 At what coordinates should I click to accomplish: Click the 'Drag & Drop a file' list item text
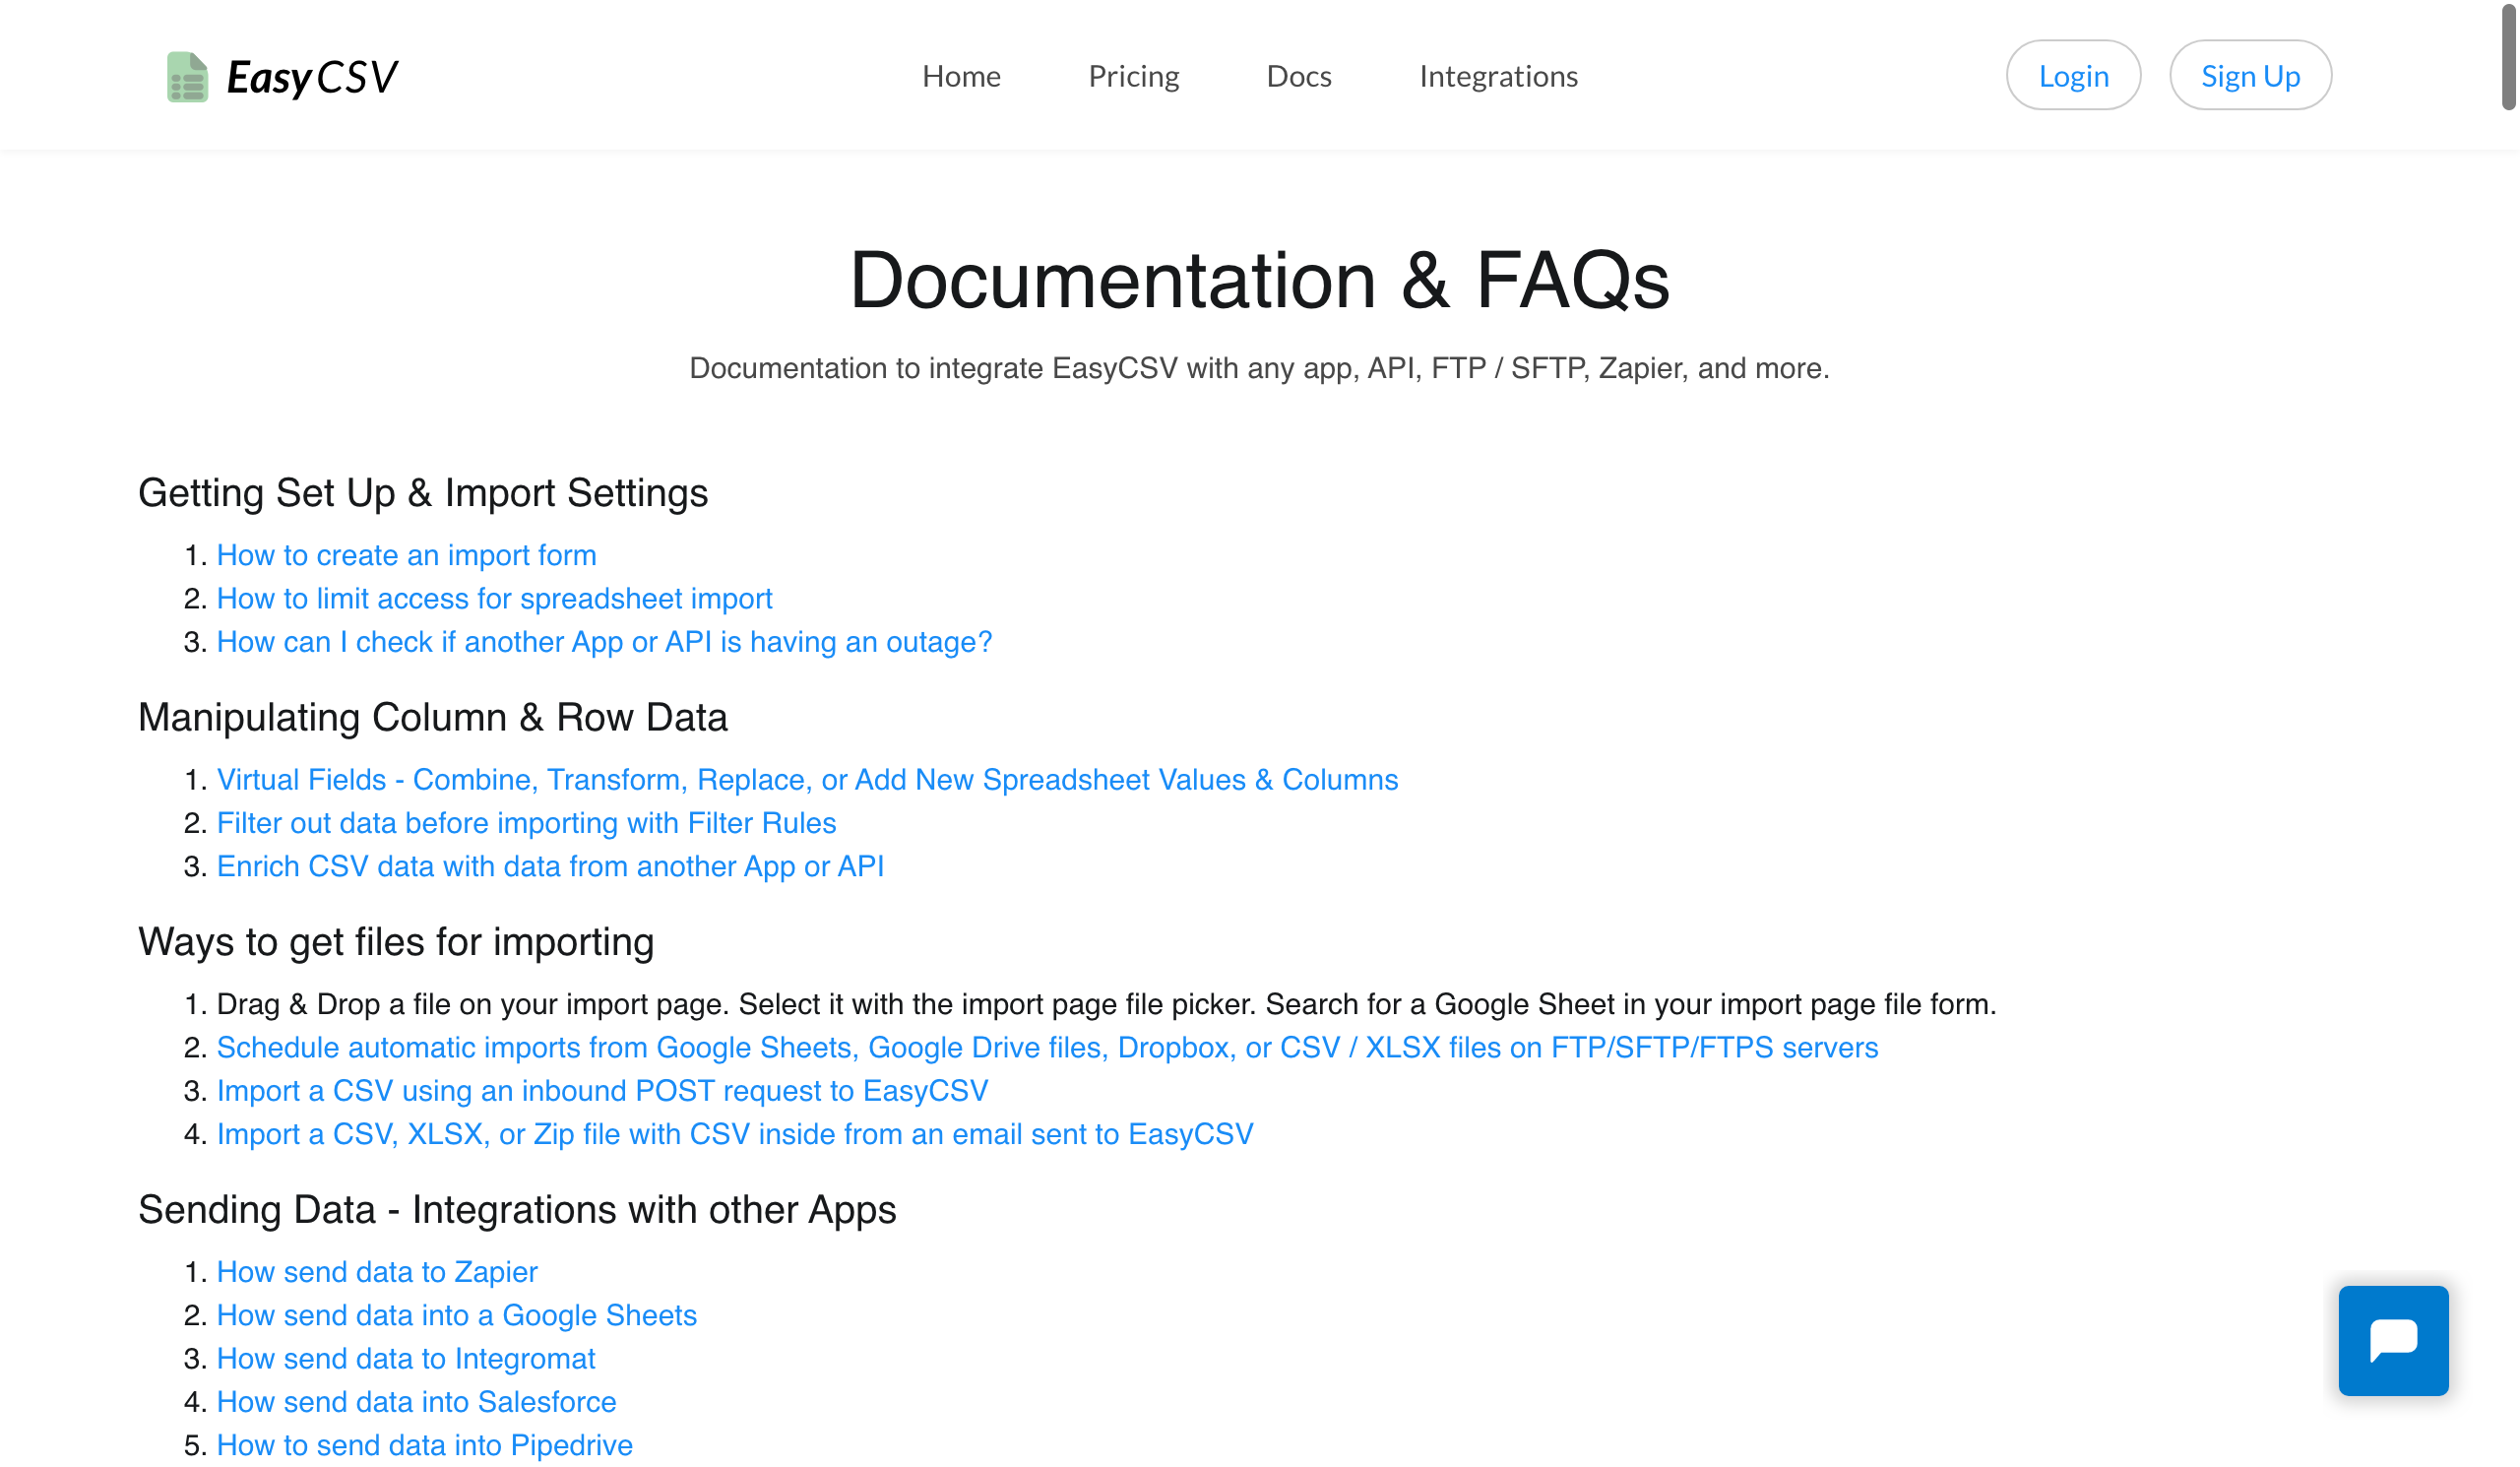pyautogui.click(x=1106, y=1004)
